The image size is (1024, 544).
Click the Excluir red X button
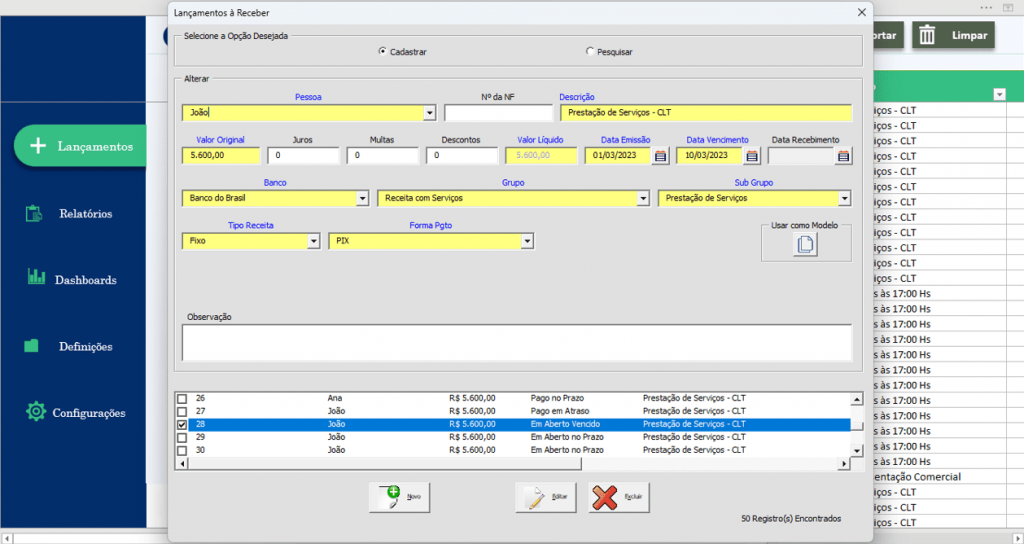click(x=618, y=497)
